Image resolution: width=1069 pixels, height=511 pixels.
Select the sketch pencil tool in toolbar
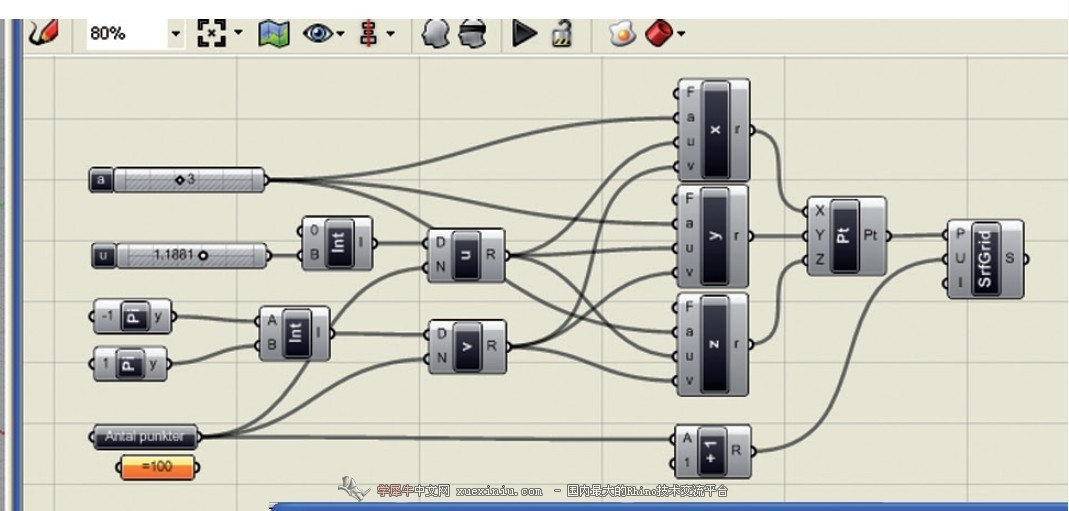pyautogui.click(x=43, y=32)
